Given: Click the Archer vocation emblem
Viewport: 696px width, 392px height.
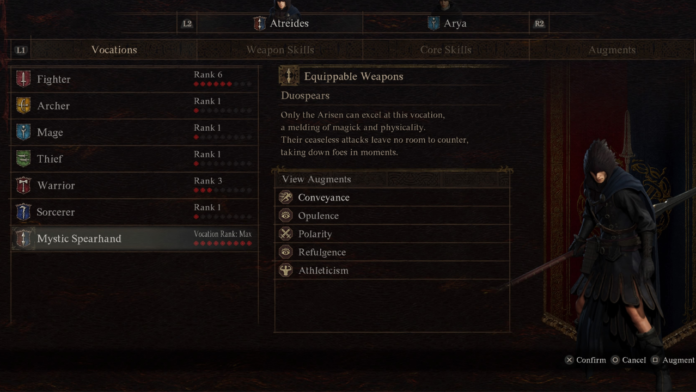Looking at the screenshot, I should 23,106.
